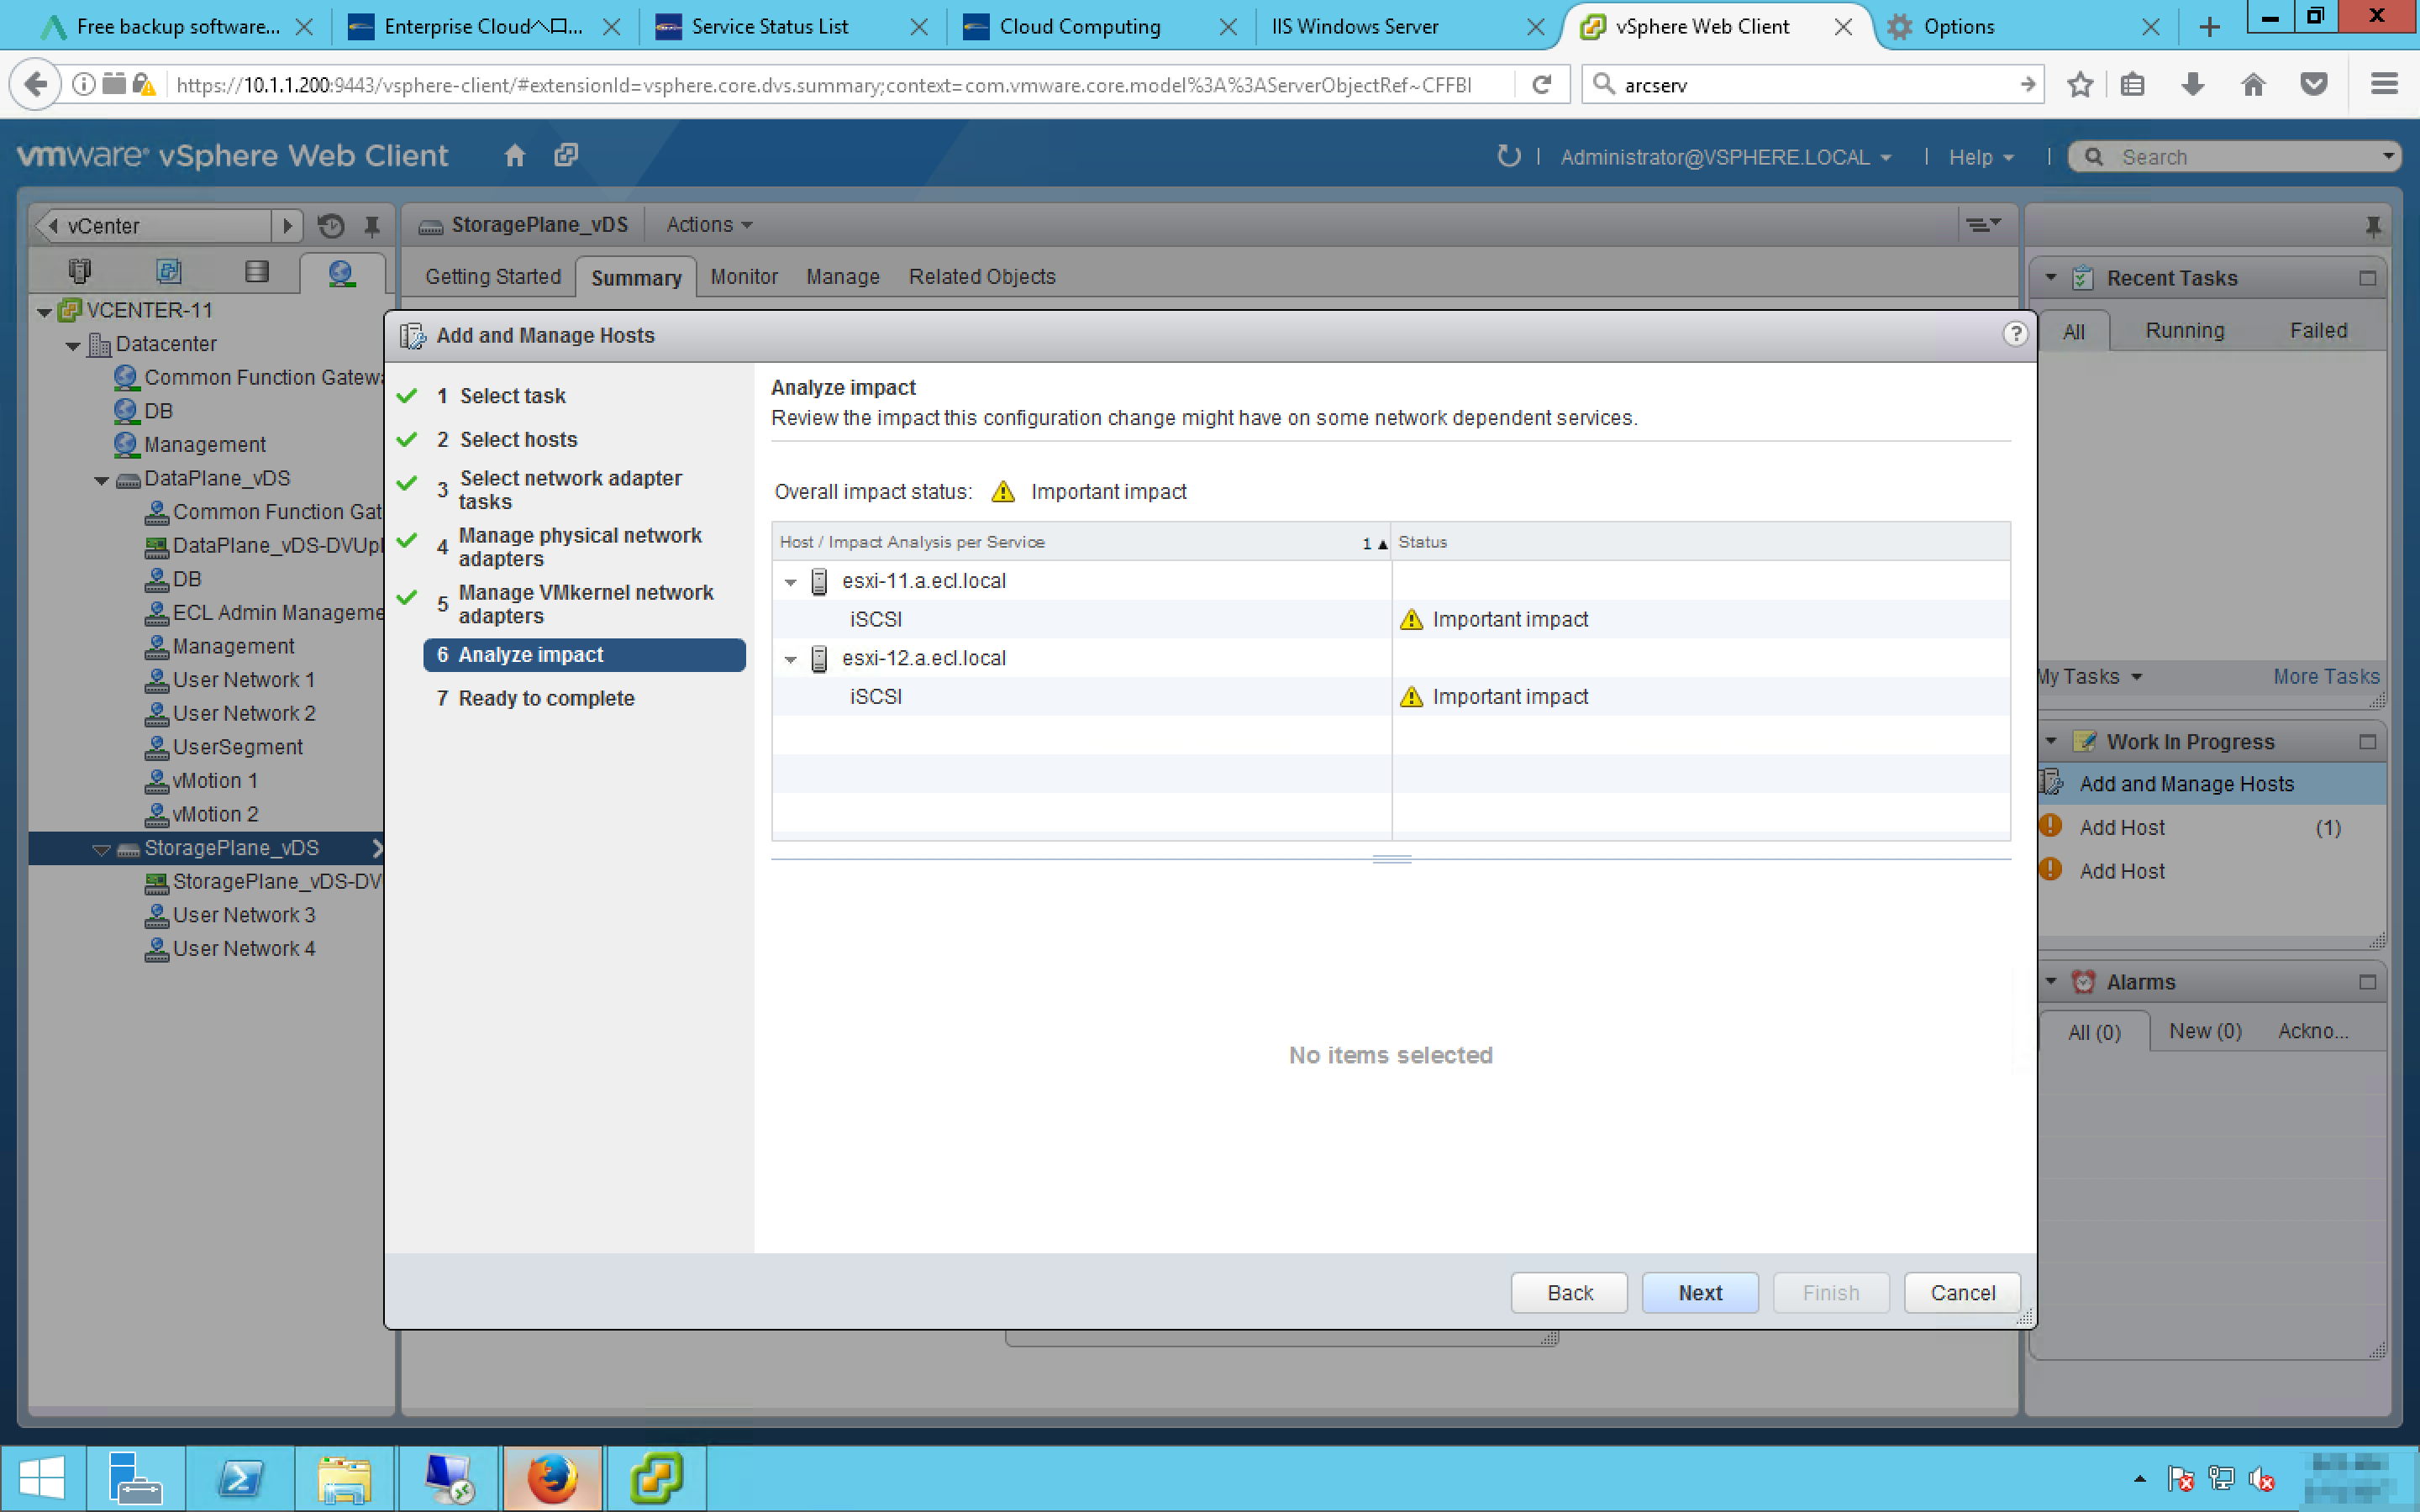Click the refresh icon near Administrator menu

1507,156
